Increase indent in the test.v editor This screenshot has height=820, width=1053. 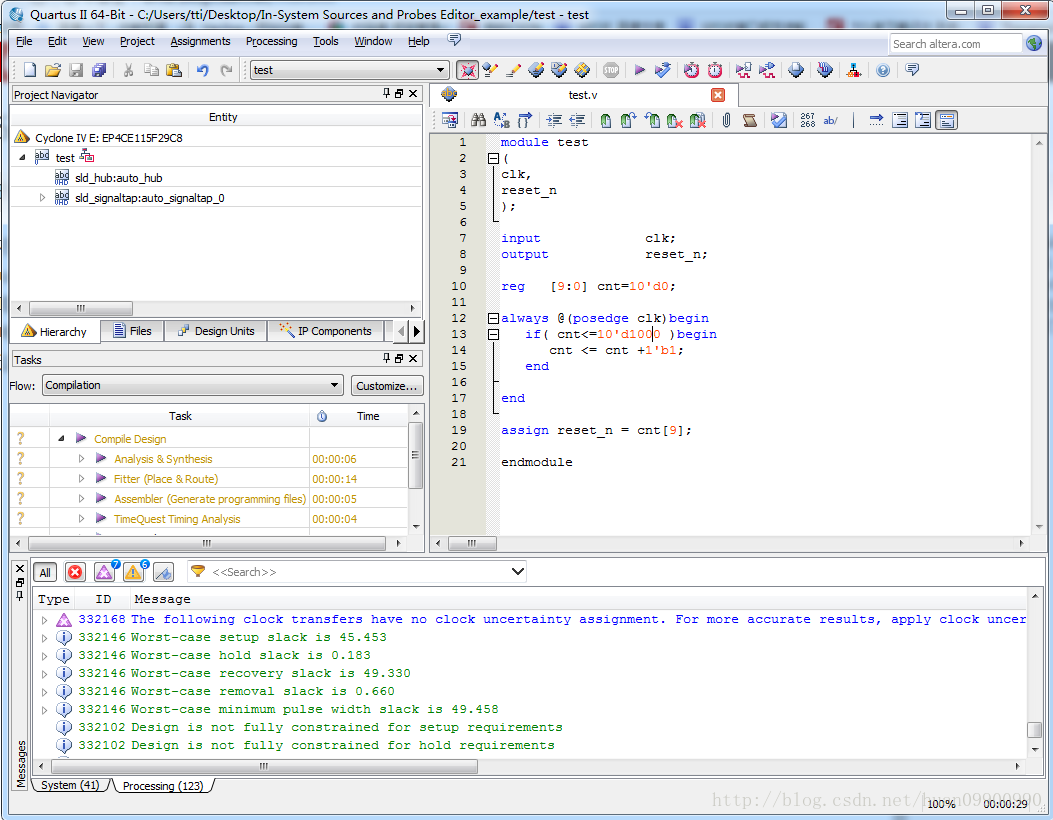tap(554, 120)
